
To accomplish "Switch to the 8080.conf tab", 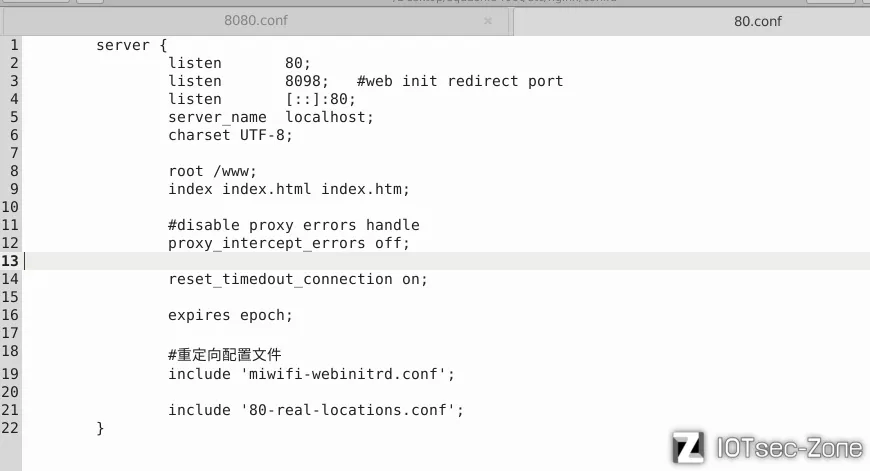I will point(256,21).
